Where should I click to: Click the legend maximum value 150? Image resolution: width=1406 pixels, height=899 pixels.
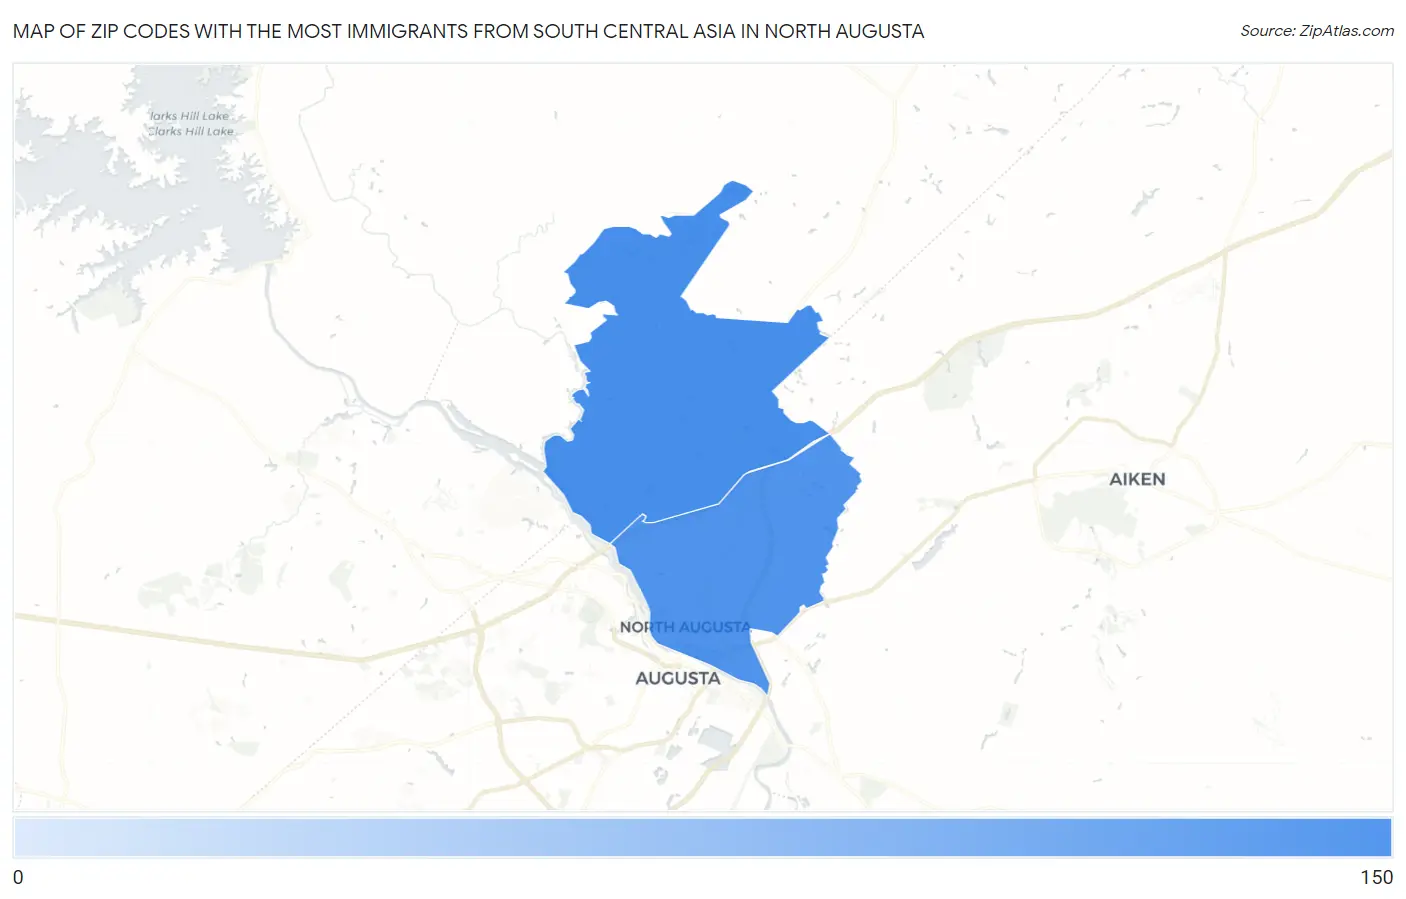click(x=1376, y=877)
